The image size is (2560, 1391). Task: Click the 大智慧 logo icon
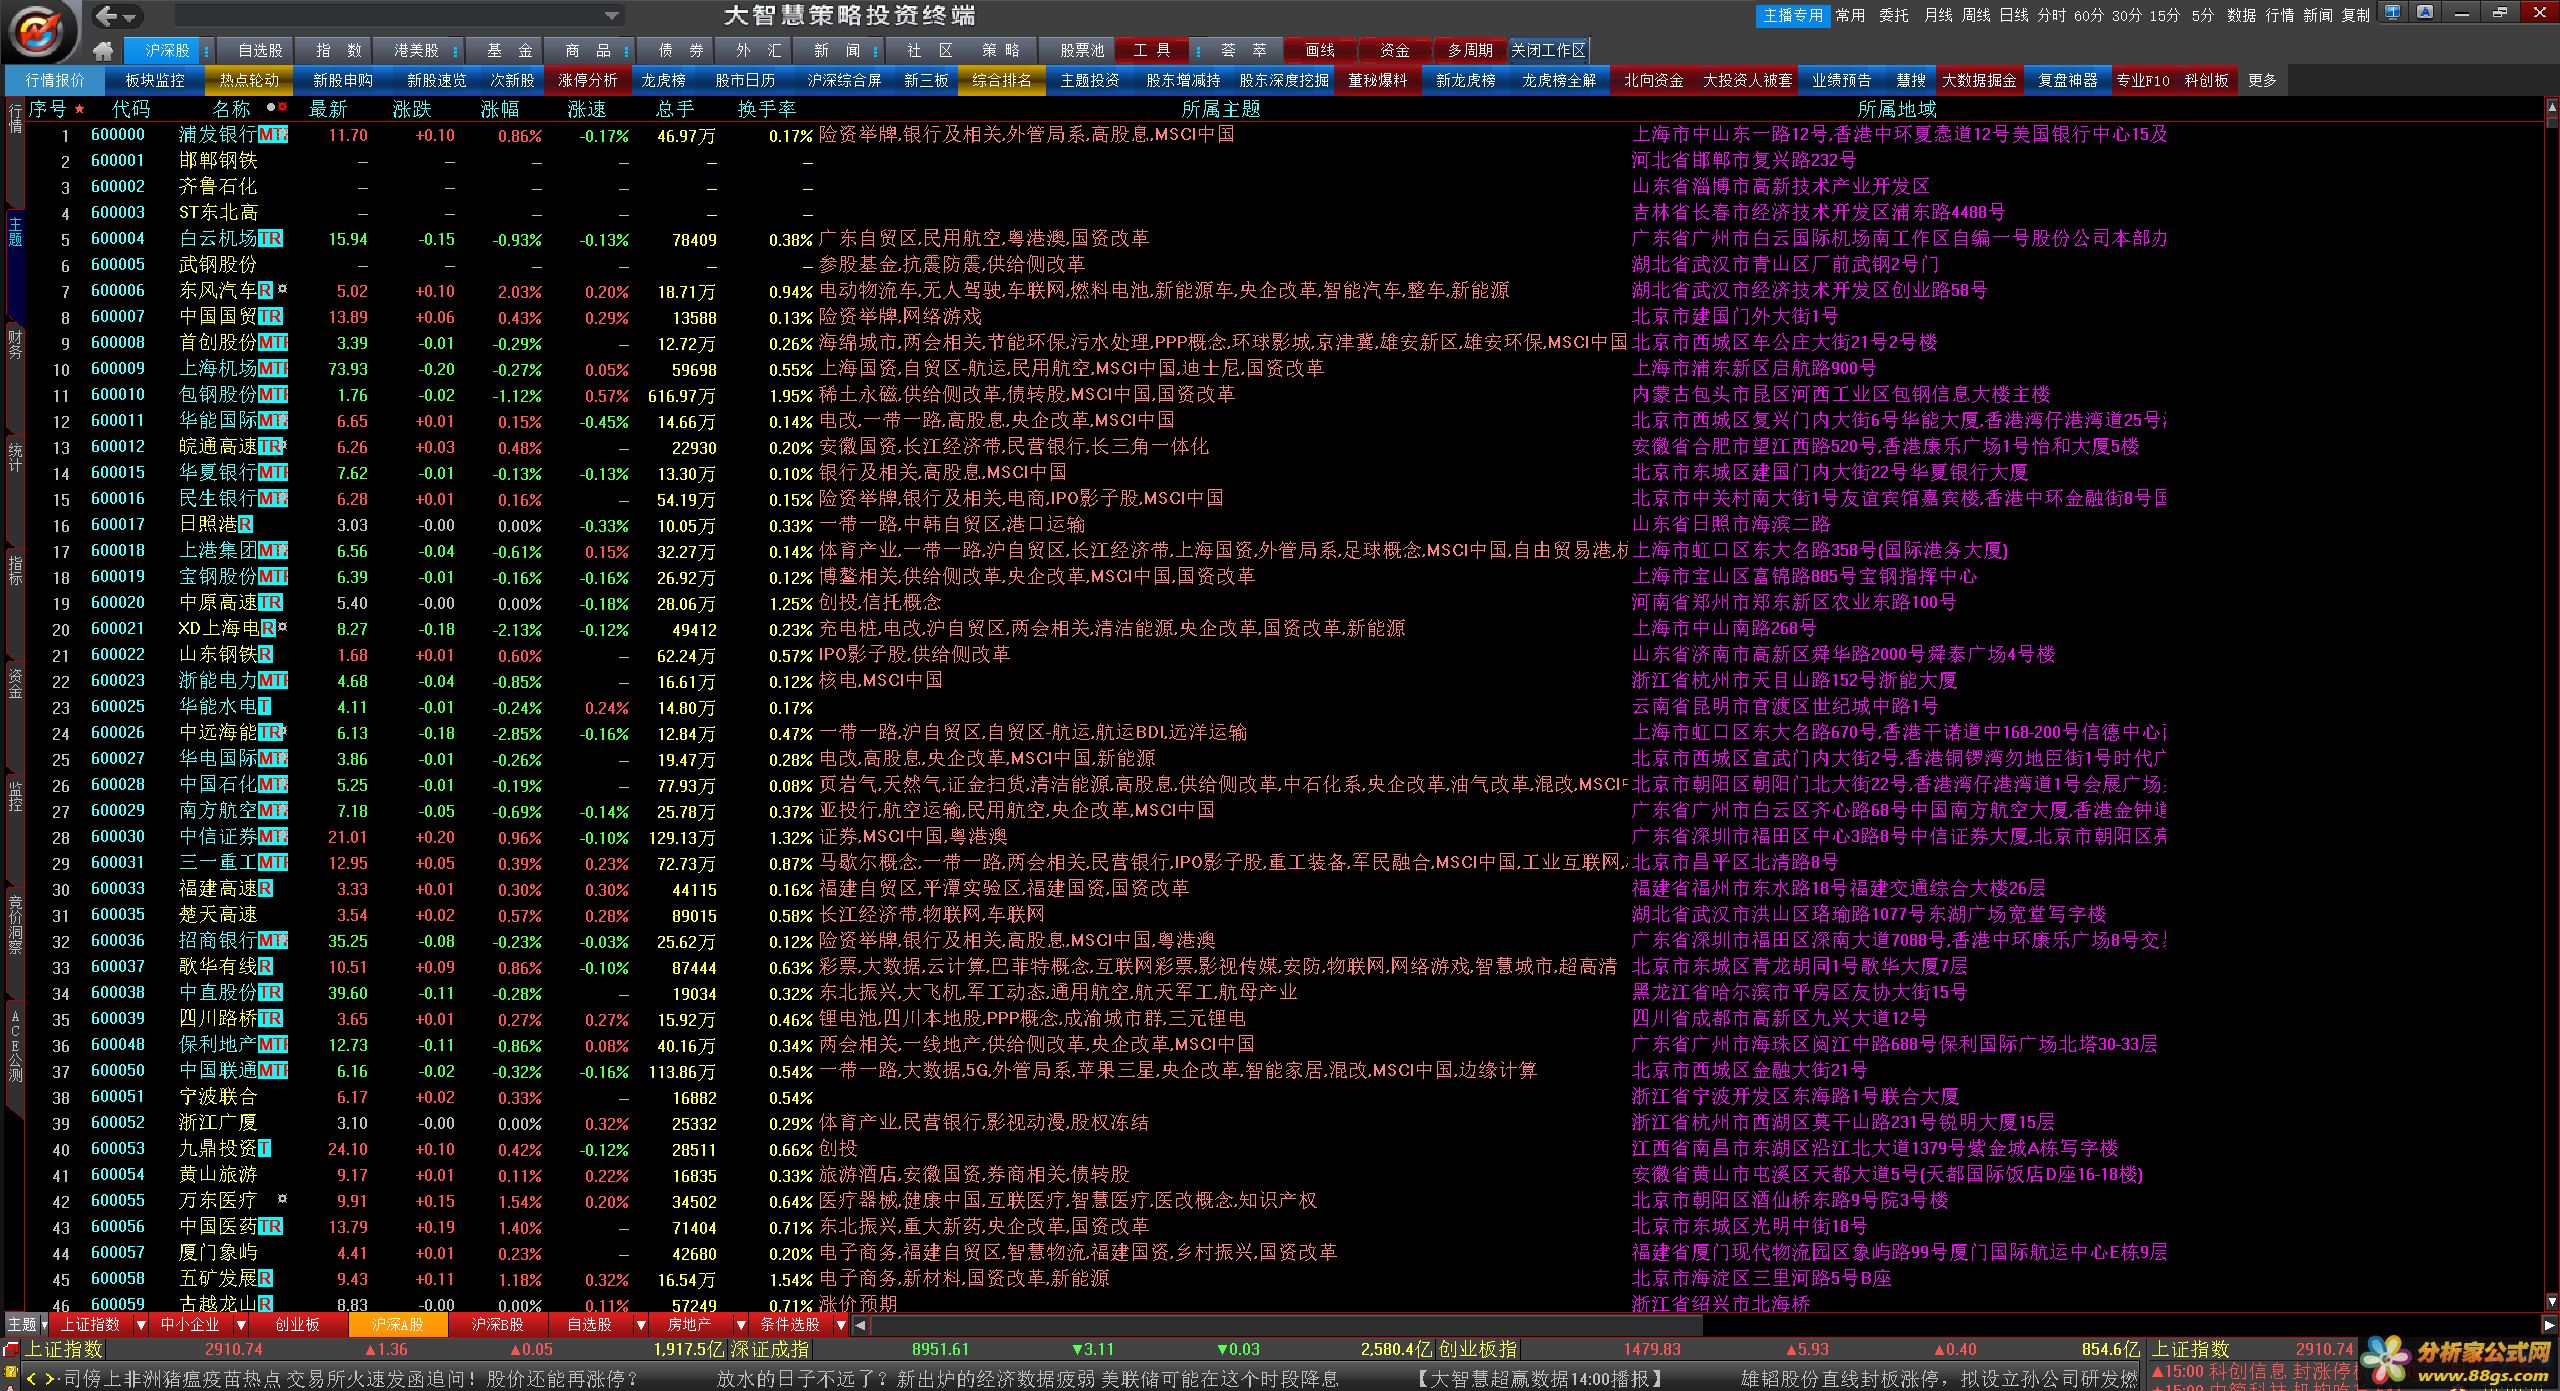point(41,30)
